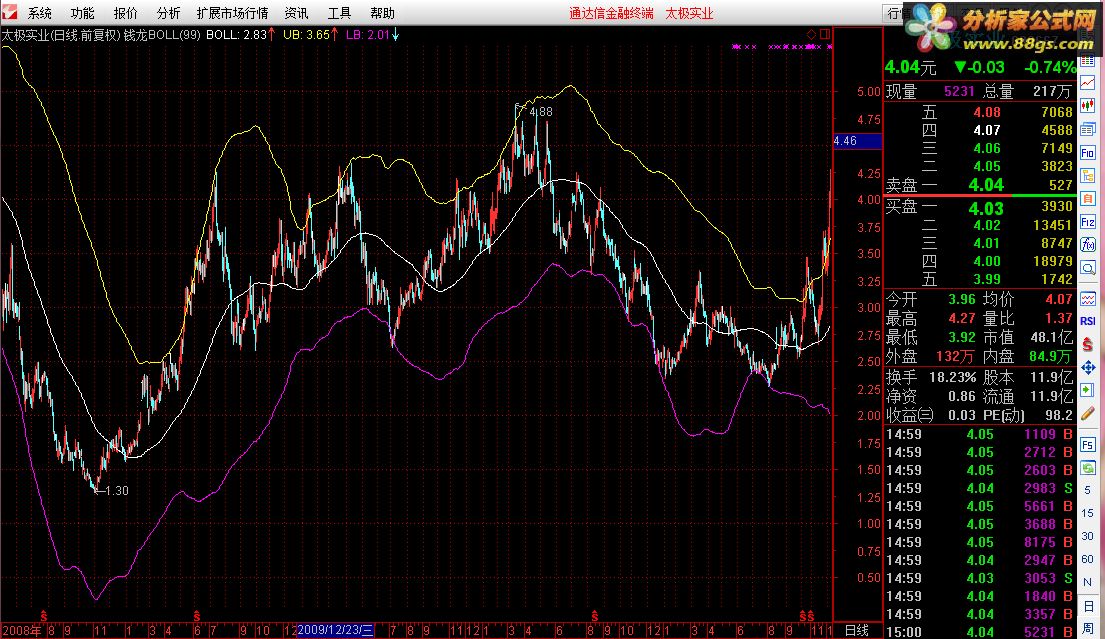Click the 总量 217万 value
Image resolution: width=1105 pixels, height=639 pixels.
(1051, 91)
